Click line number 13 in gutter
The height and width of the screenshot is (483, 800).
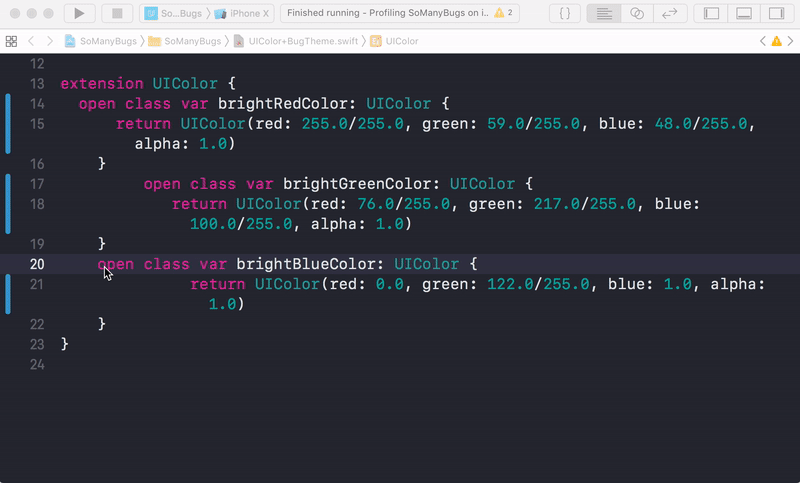37,84
